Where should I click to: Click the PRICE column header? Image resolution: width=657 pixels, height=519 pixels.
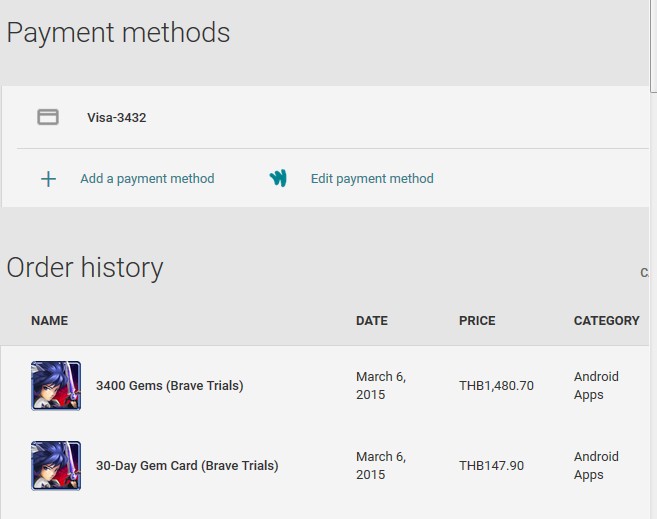(x=477, y=321)
